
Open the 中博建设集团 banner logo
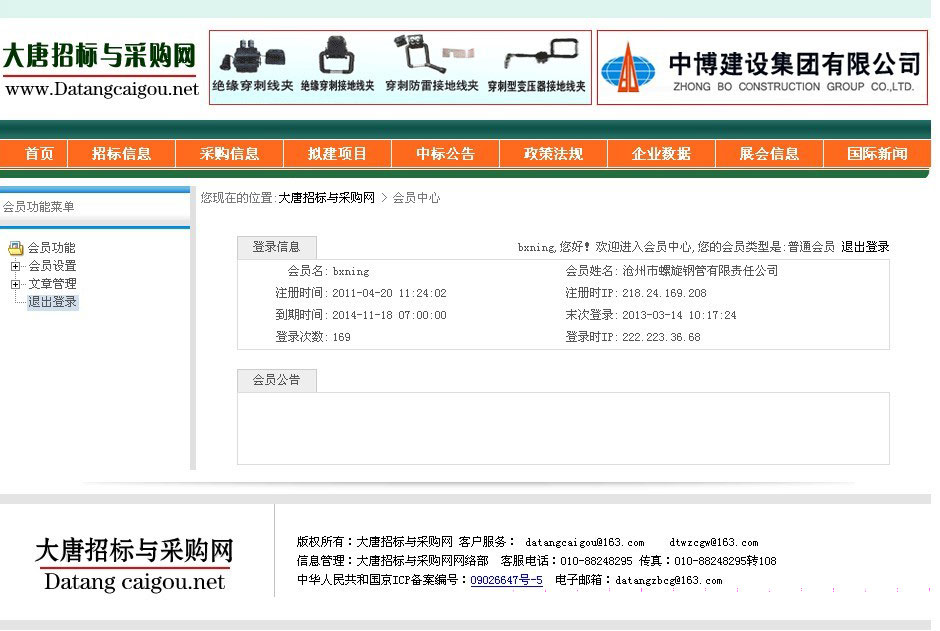762,68
